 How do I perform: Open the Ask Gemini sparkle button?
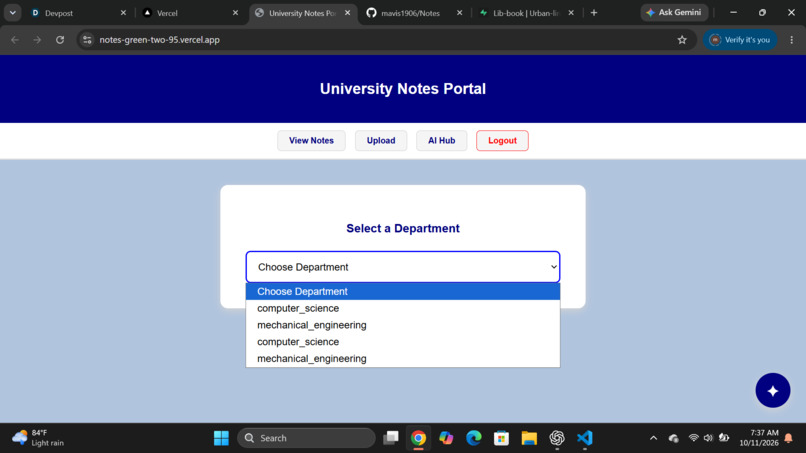coord(674,12)
